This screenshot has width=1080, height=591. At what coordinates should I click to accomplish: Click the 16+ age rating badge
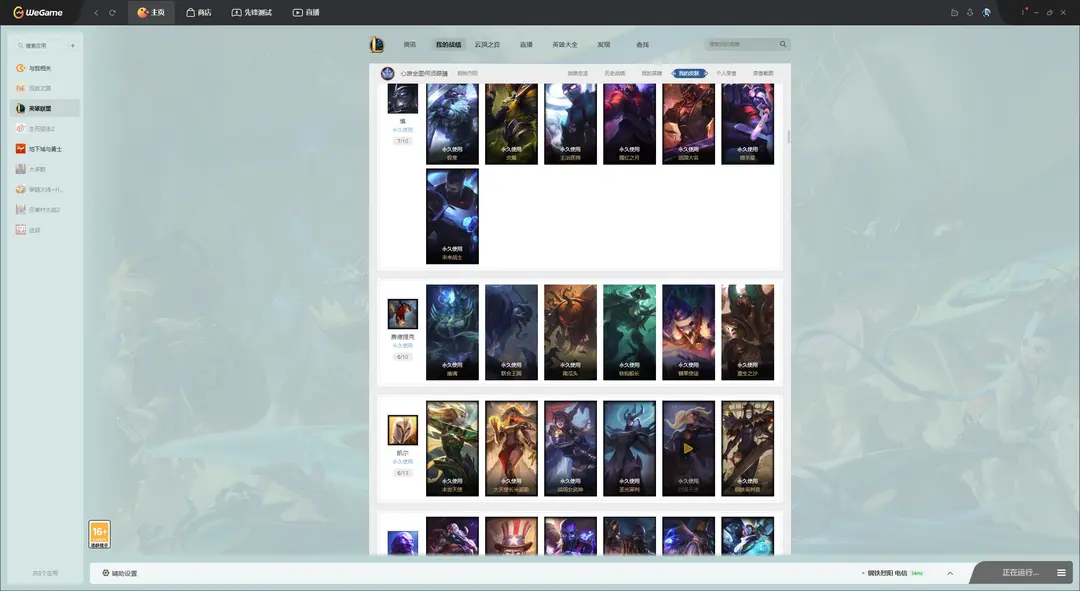(99, 535)
